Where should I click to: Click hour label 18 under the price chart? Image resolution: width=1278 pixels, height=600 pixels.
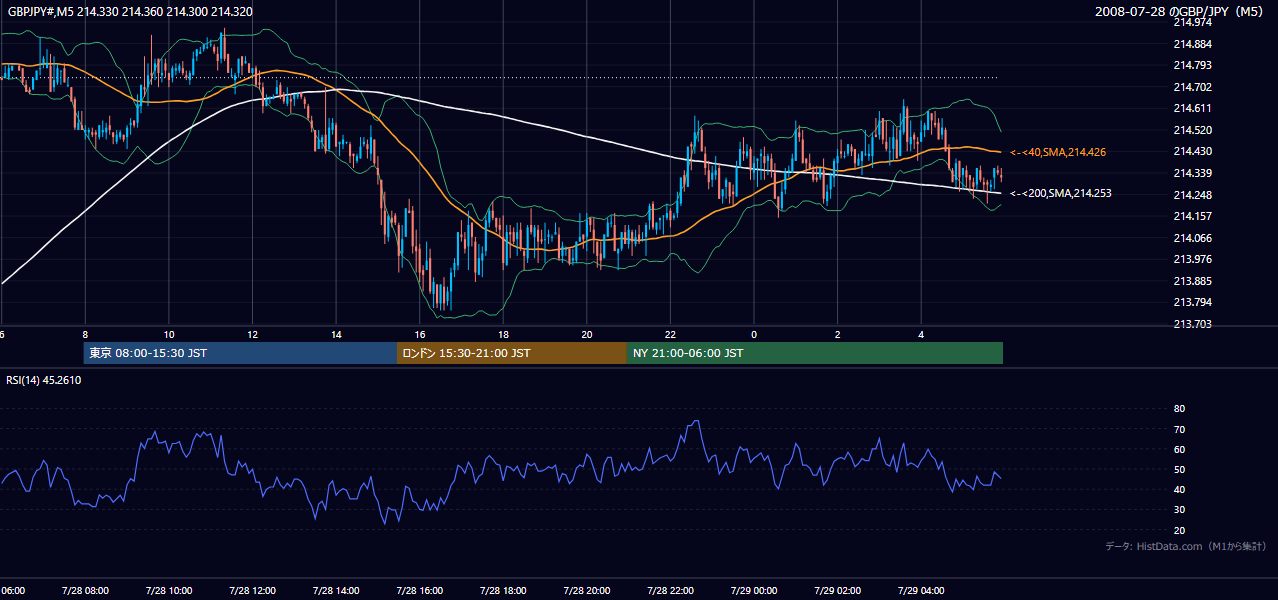click(503, 335)
